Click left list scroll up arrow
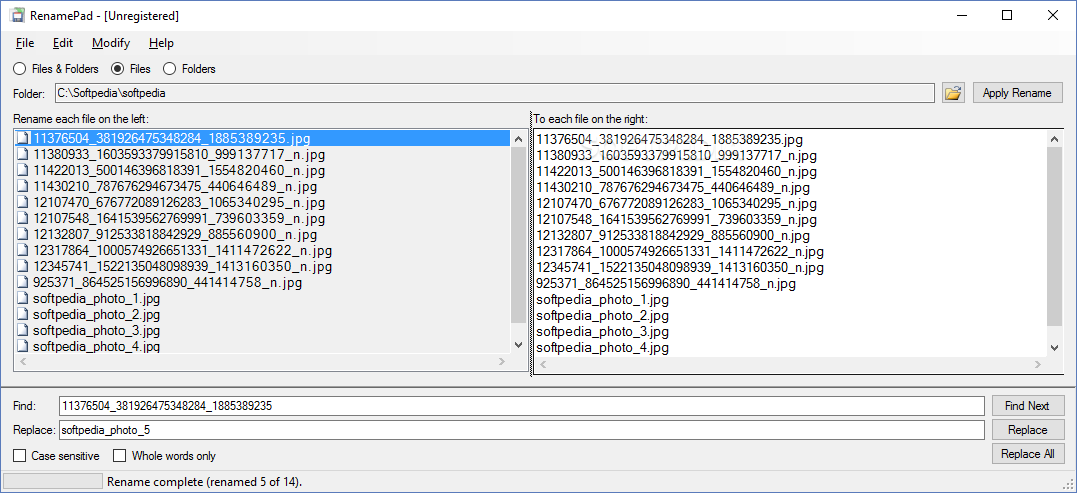Image resolution: width=1077 pixels, height=493 pixels. (519, 139)
